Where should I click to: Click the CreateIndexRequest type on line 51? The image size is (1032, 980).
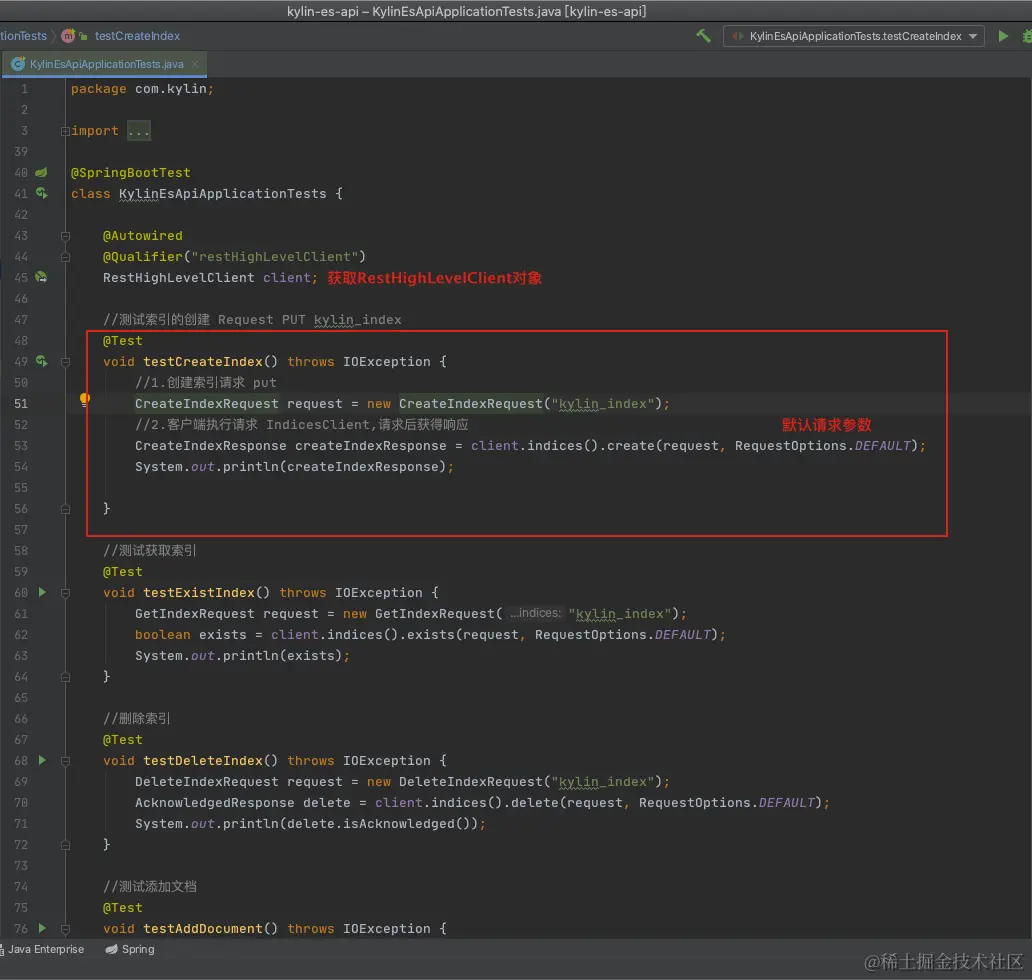coord(207,403)
